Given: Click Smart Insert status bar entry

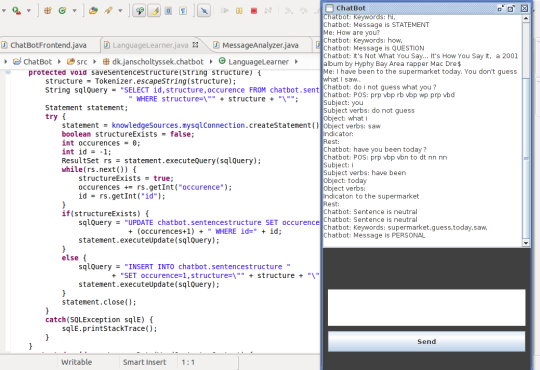Looking at the screenshot, I should tap(145, 362).
